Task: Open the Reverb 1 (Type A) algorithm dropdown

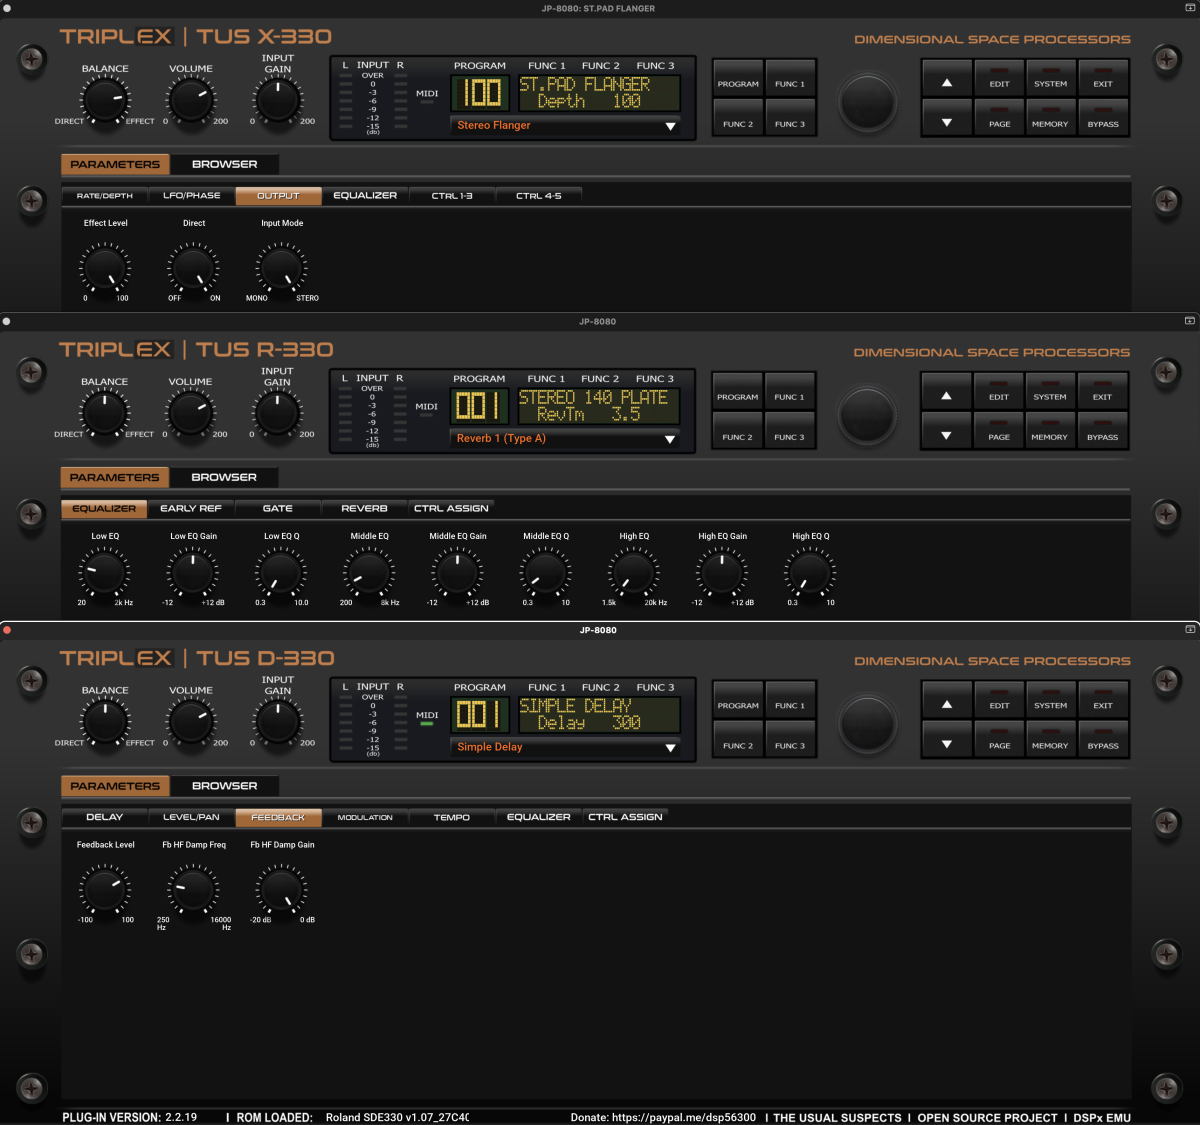Action: 565,438
